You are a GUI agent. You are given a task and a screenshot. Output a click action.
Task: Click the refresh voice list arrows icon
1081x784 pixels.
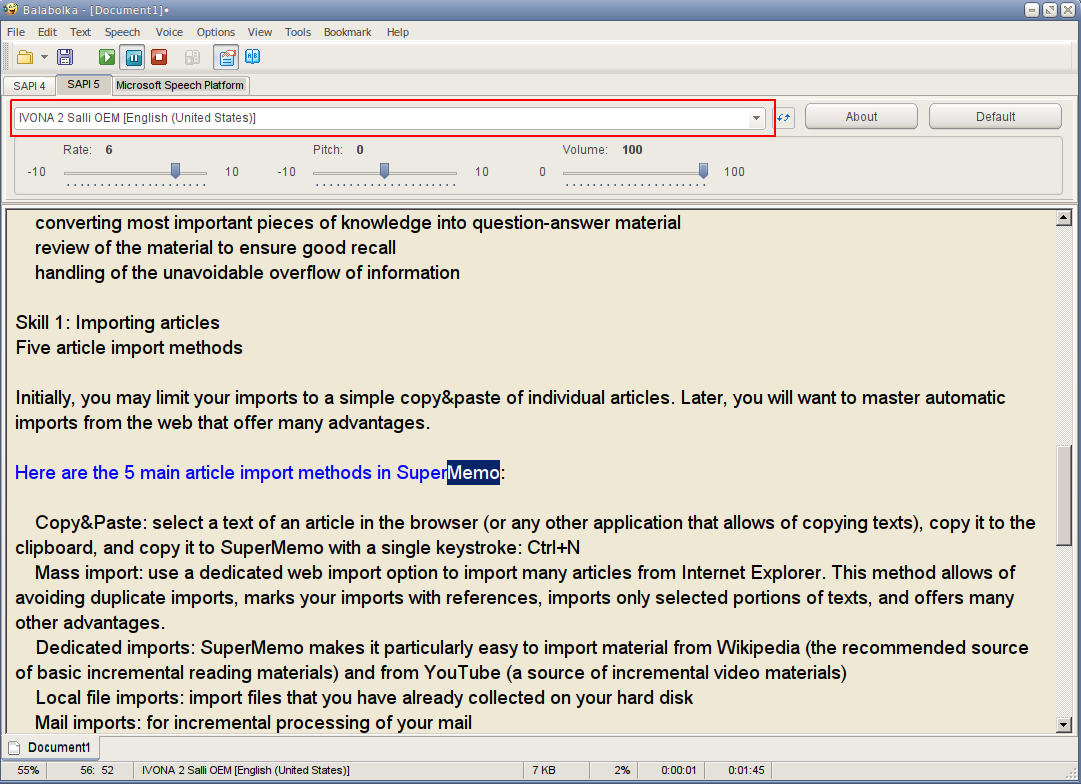(785, 117)
